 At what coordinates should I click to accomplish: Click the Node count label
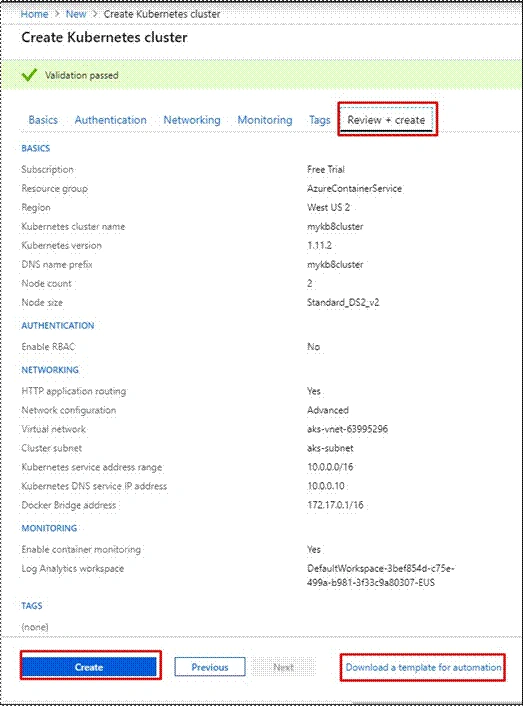pos(46,284)
